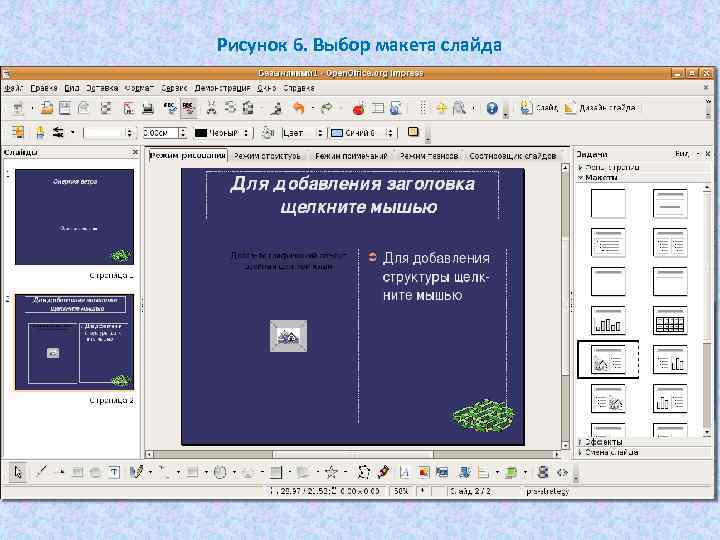Expand the Эффекты section
Image resolution: width=720 pixels, height=540 pixels.
tap(600, 442)
